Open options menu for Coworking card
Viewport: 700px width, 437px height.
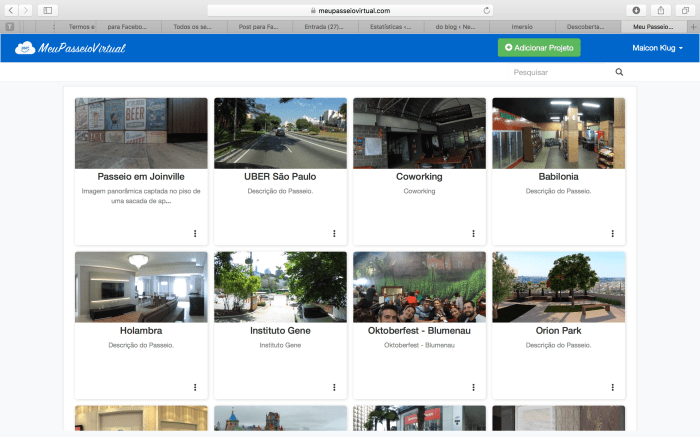(x=473, y=233)
